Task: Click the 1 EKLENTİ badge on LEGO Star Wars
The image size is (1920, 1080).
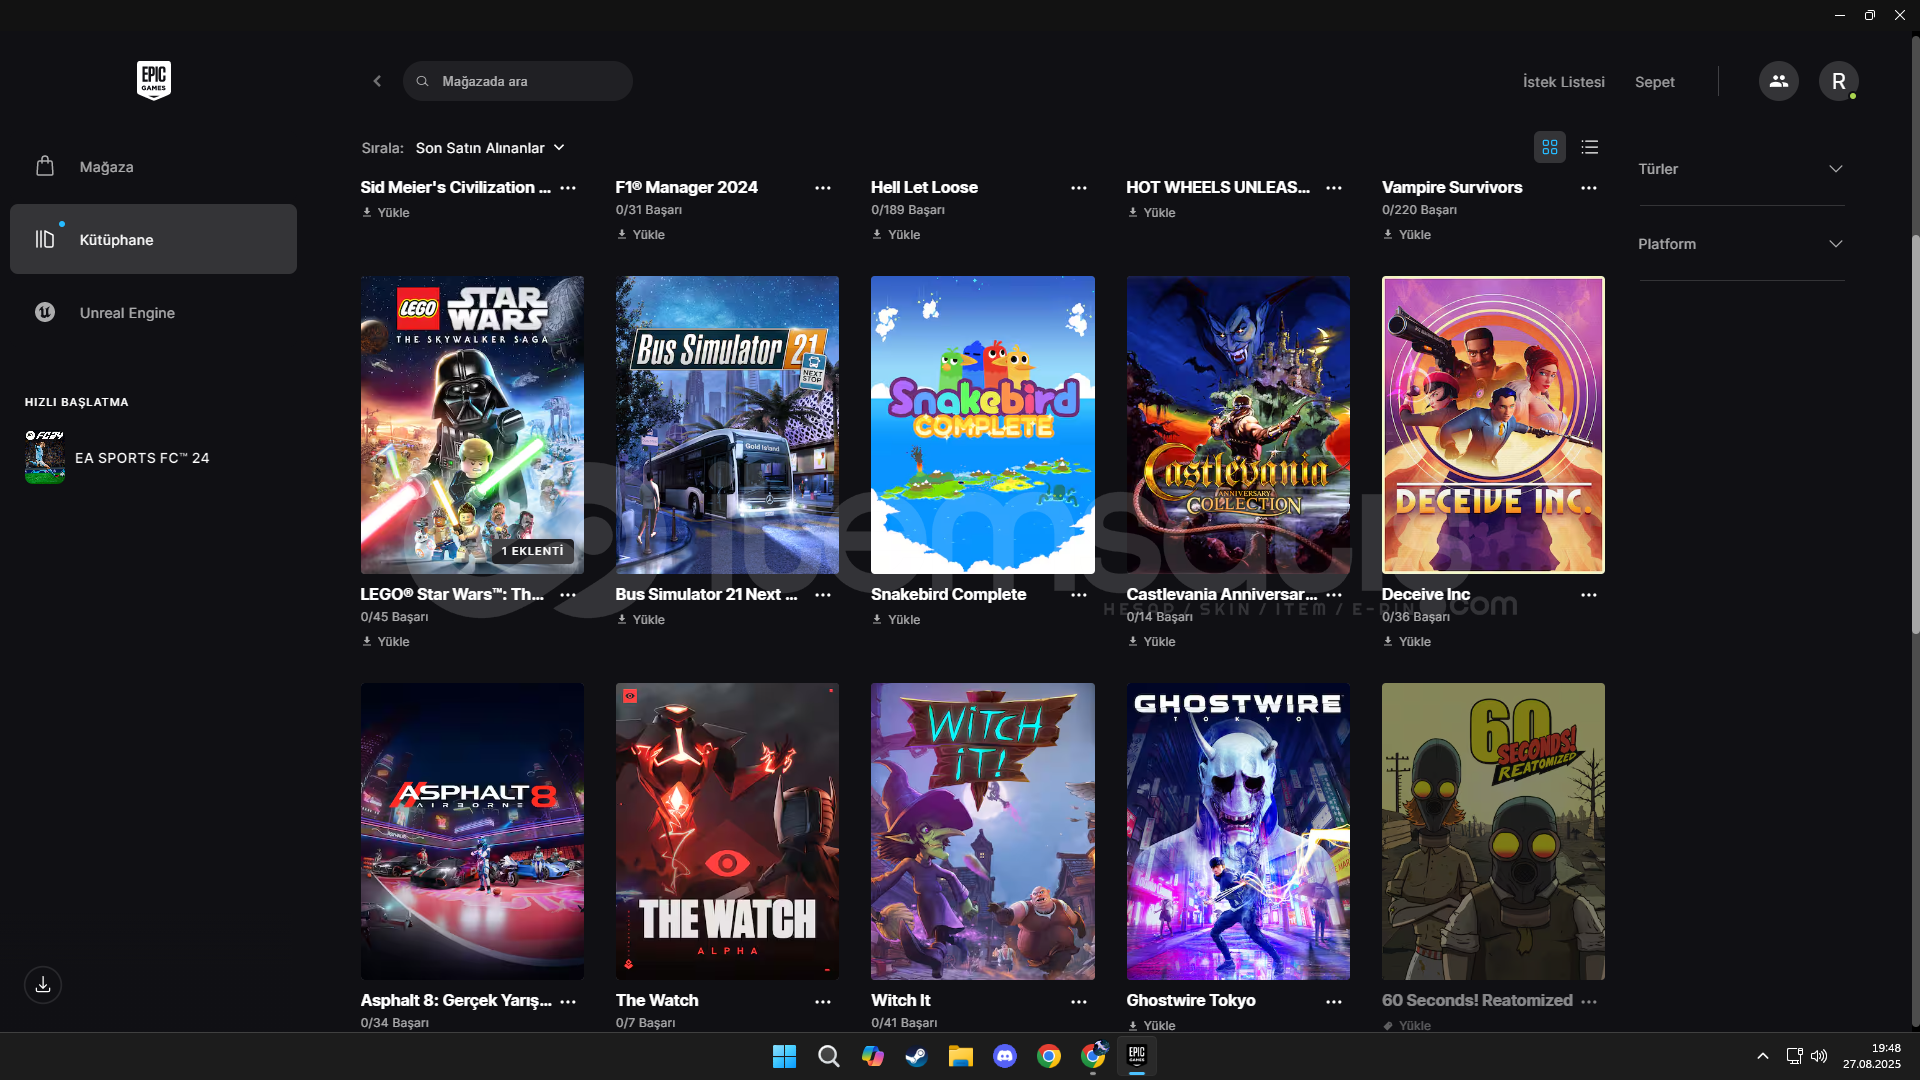Action: click(x=533, y=551)
